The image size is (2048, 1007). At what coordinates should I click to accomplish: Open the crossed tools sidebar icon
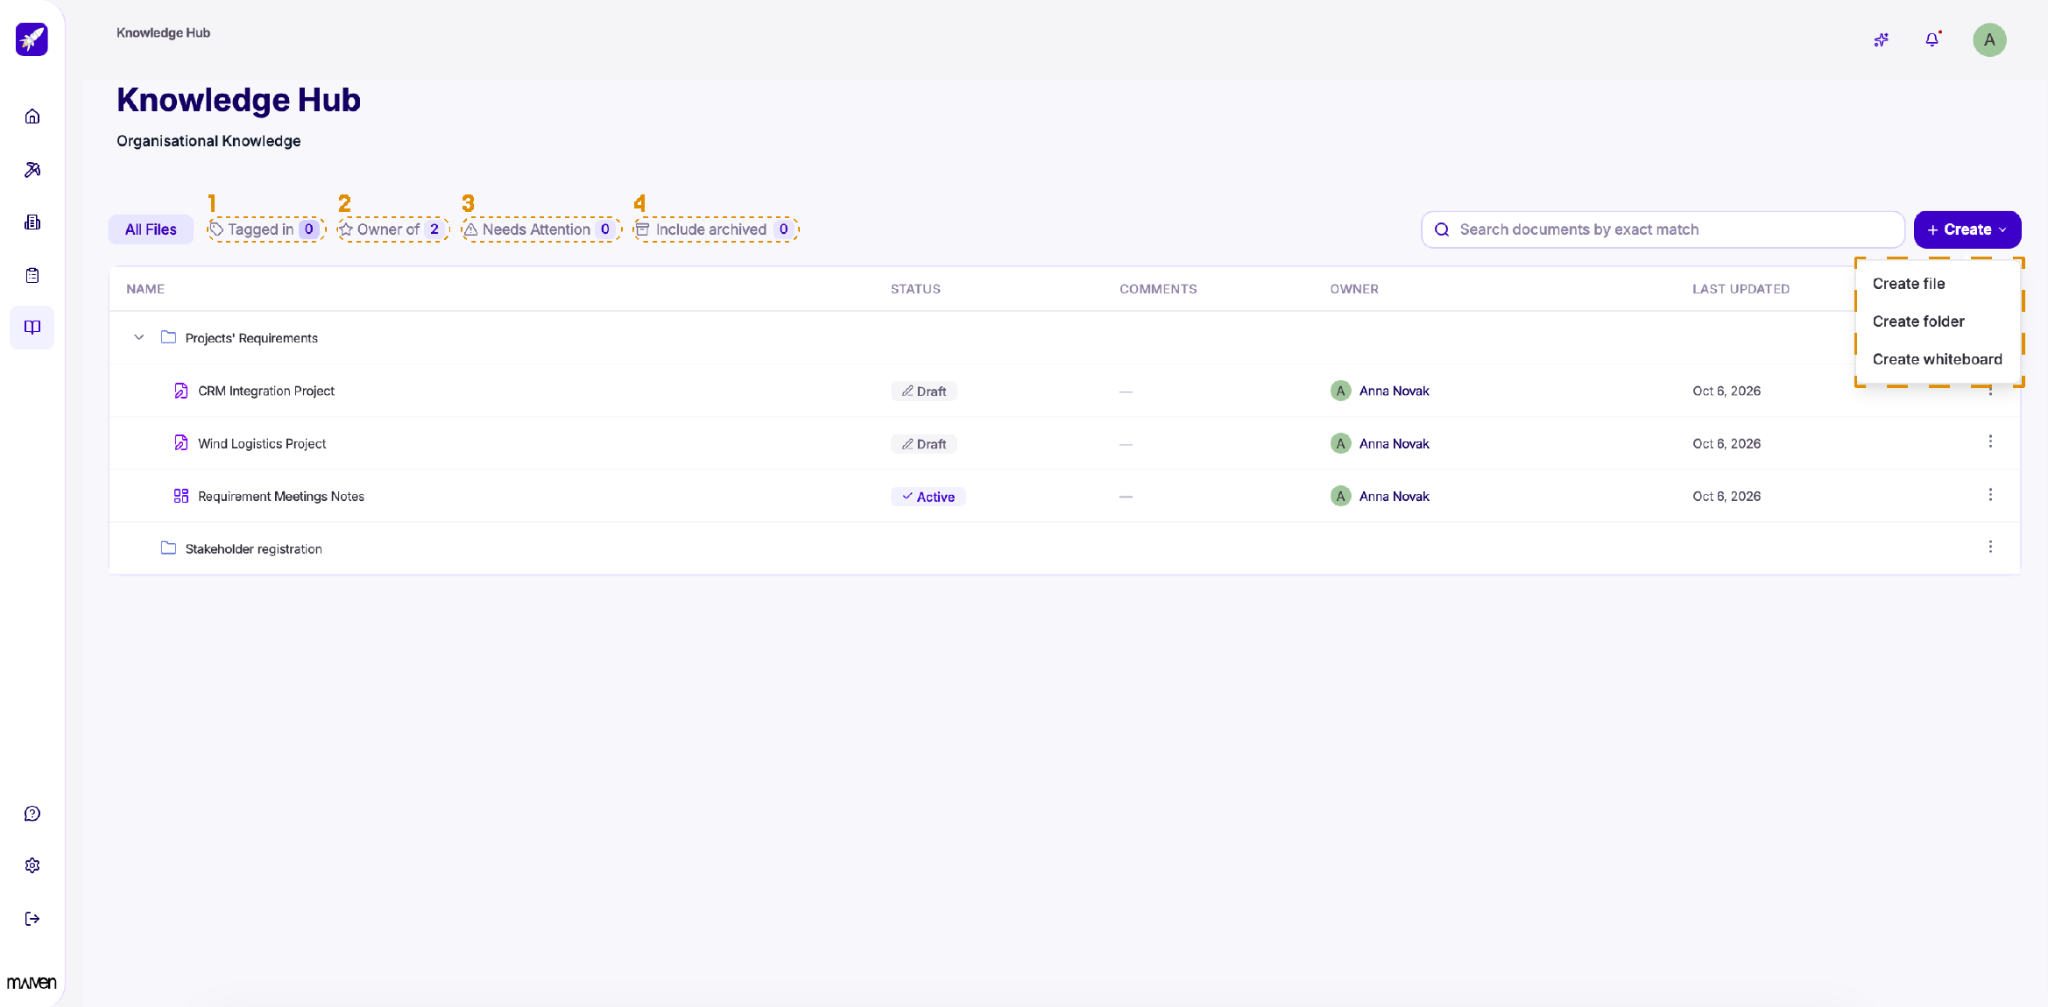point(32,169)
